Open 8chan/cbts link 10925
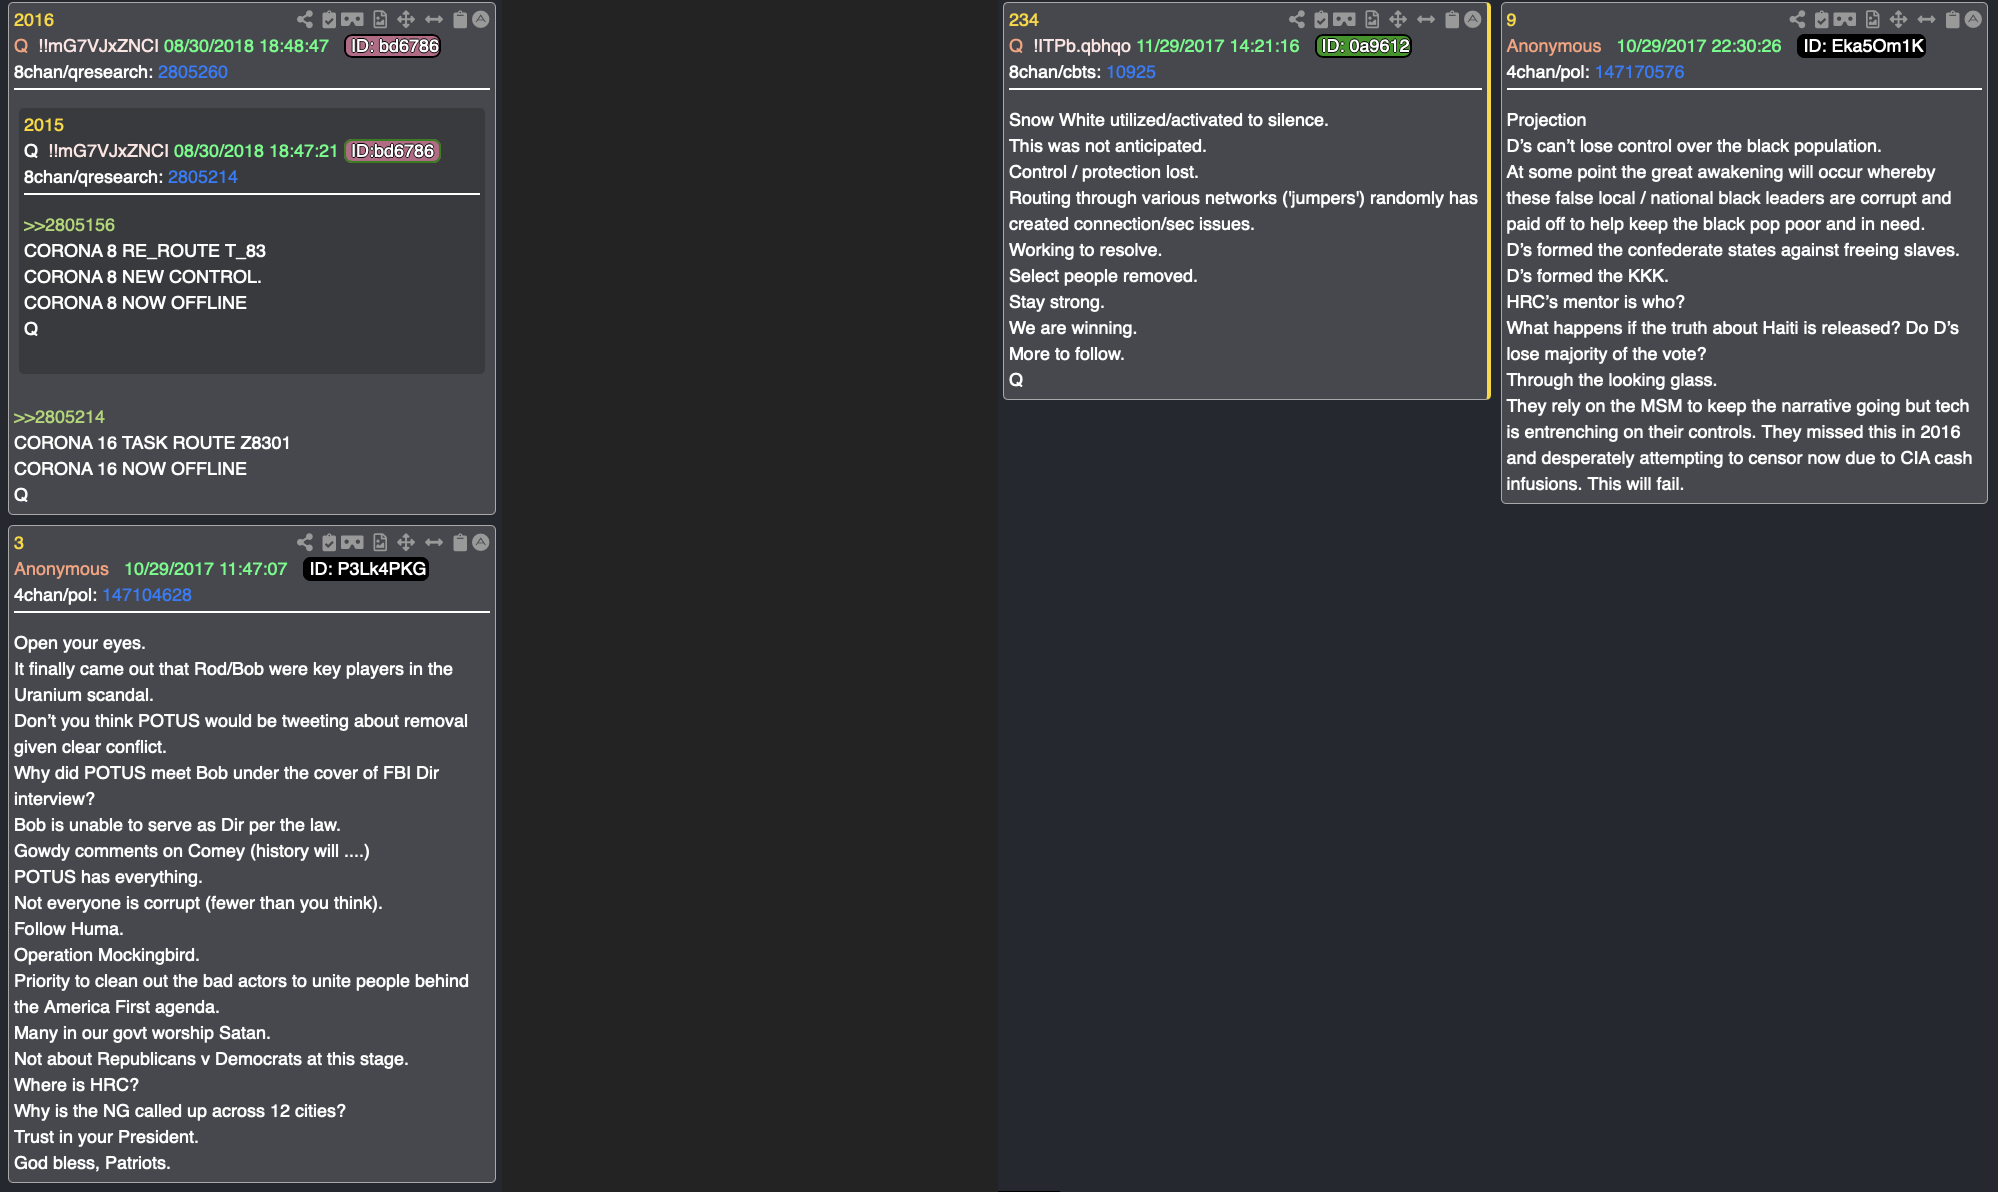Viewport: 1998px width, 1192px height. [1131, 72]
